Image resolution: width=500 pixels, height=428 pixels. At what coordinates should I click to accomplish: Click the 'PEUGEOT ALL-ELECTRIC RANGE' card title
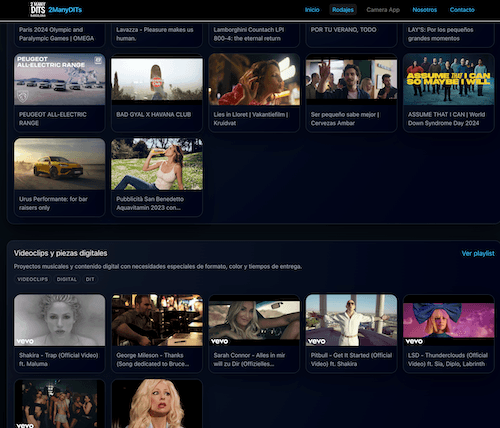point(53,119)
